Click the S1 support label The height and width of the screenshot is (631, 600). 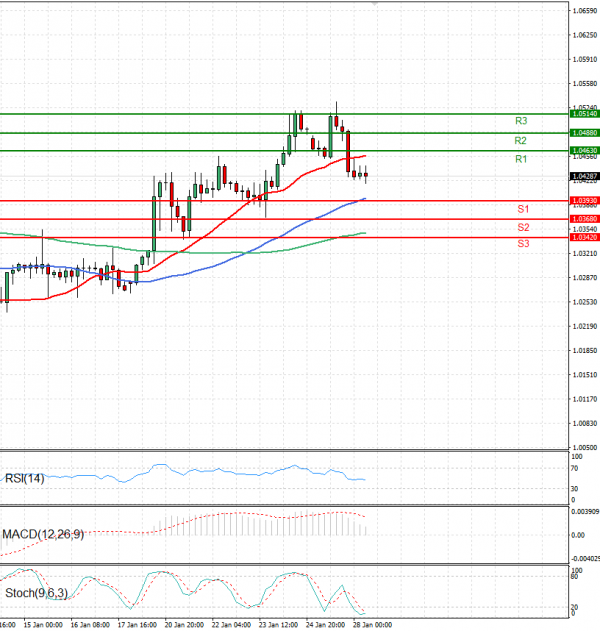click(x=523, y=209)
